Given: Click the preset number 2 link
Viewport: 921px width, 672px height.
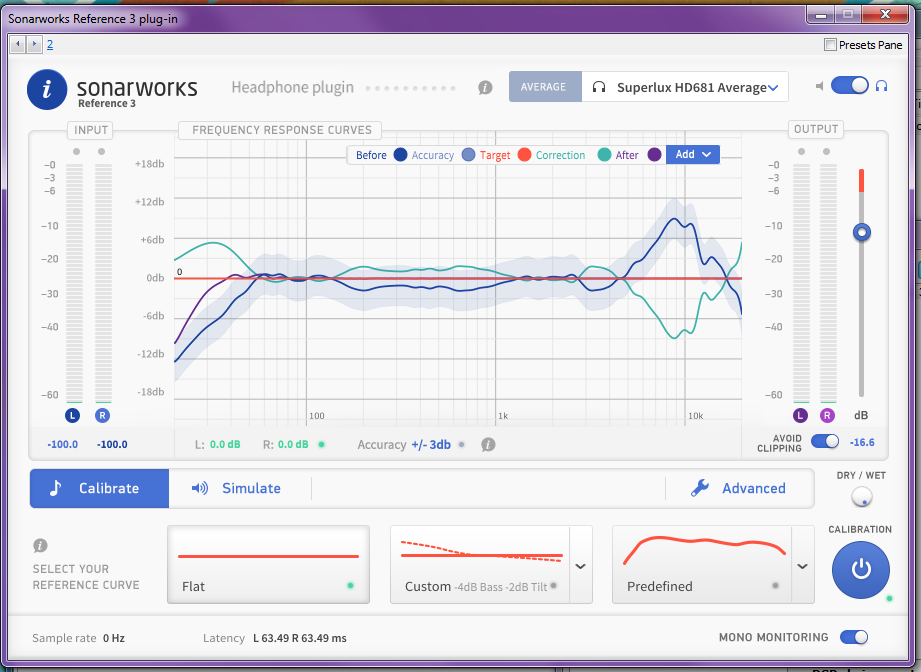Looking at the screenshot, I should (50, 45).
